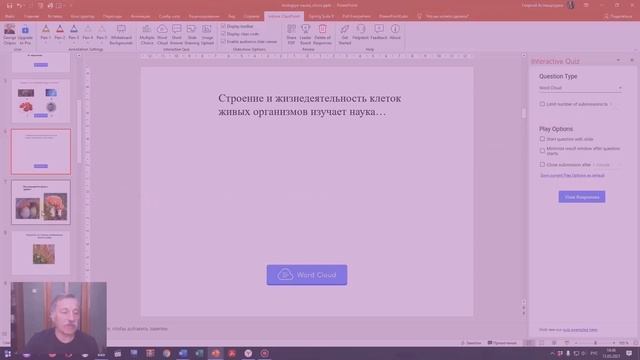Insert a Multiple Choice question
Screen dimensions: 640x360
[147, 34]
